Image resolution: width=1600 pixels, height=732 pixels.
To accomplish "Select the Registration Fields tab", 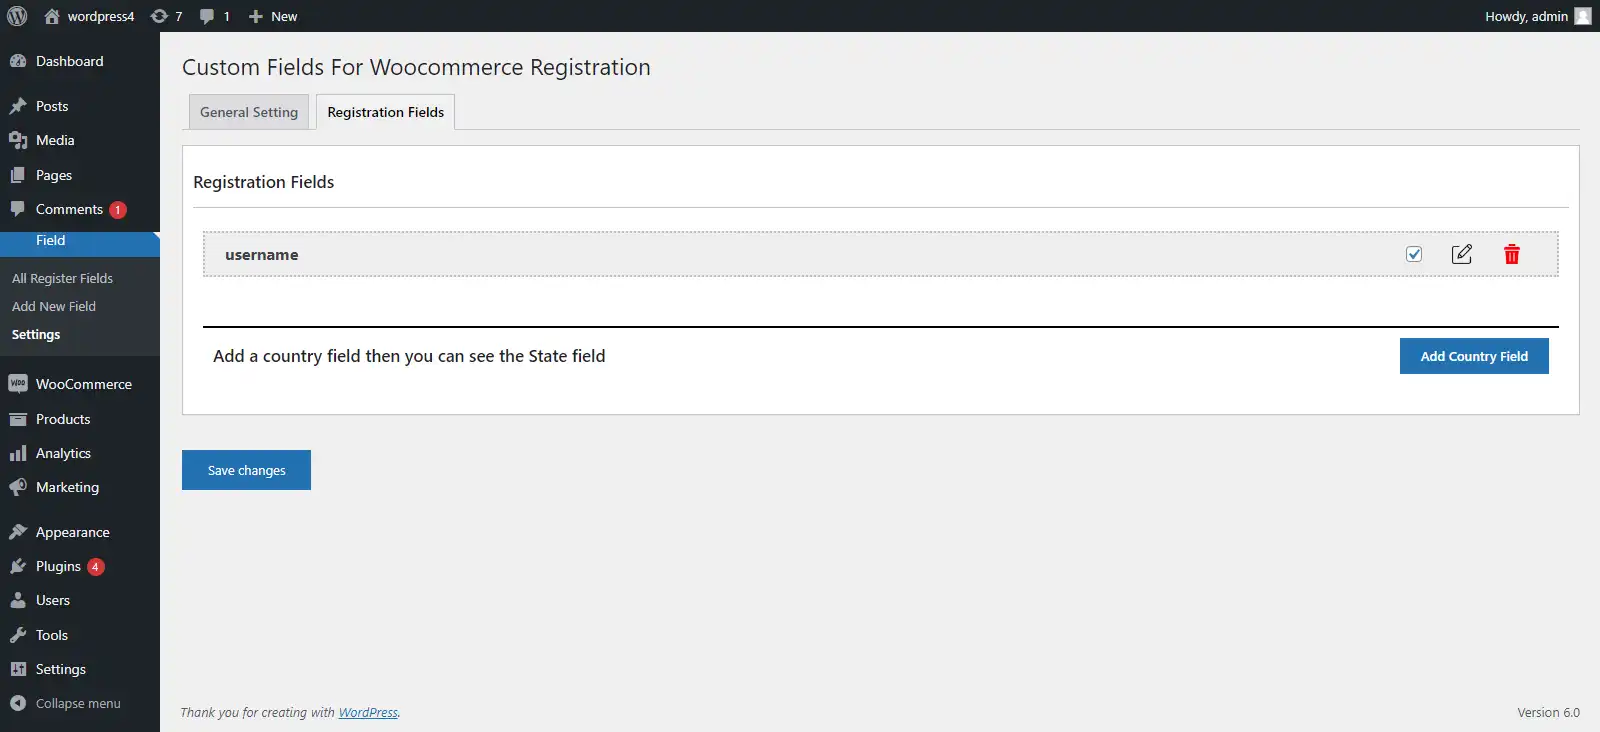I will [x=386, y=112].
